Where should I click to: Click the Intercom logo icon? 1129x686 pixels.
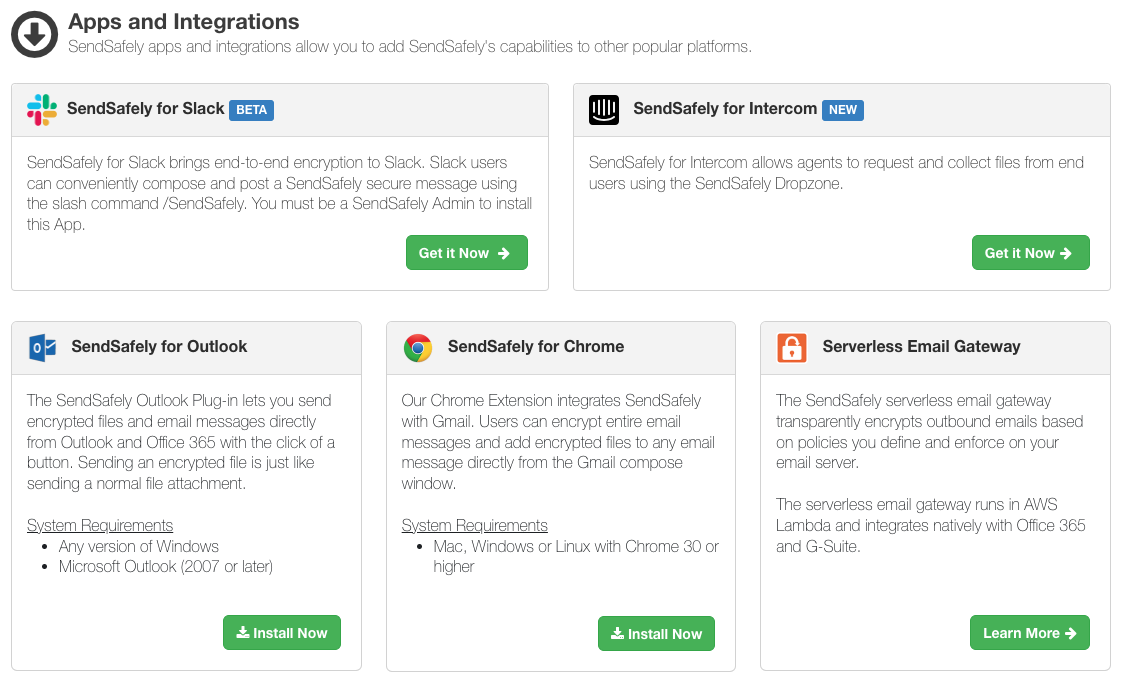click(x=603, y=109)
